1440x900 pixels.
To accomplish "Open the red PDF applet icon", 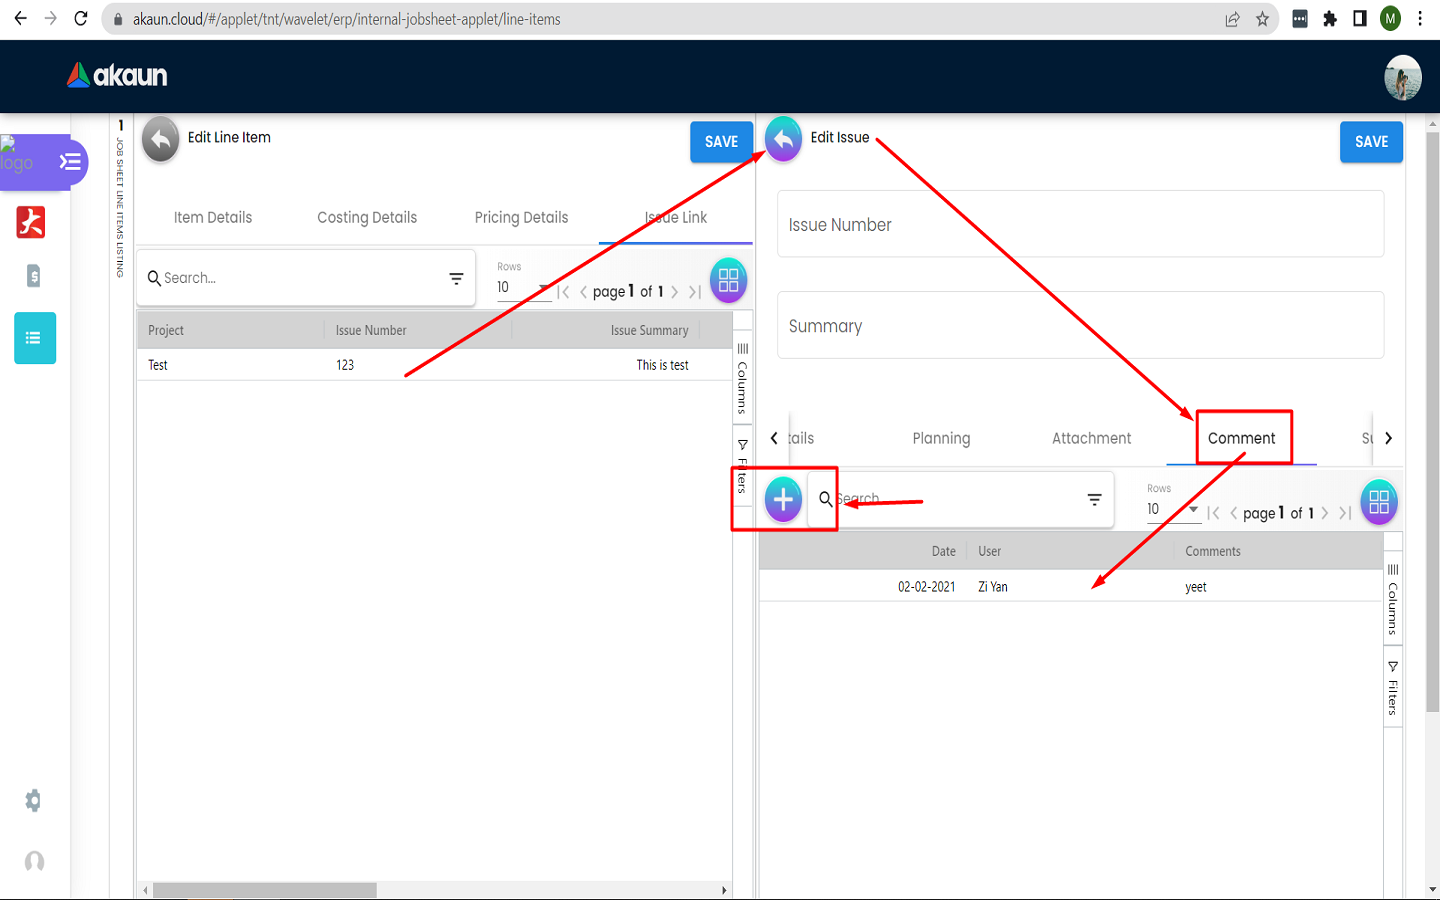I will pos(31,222).
